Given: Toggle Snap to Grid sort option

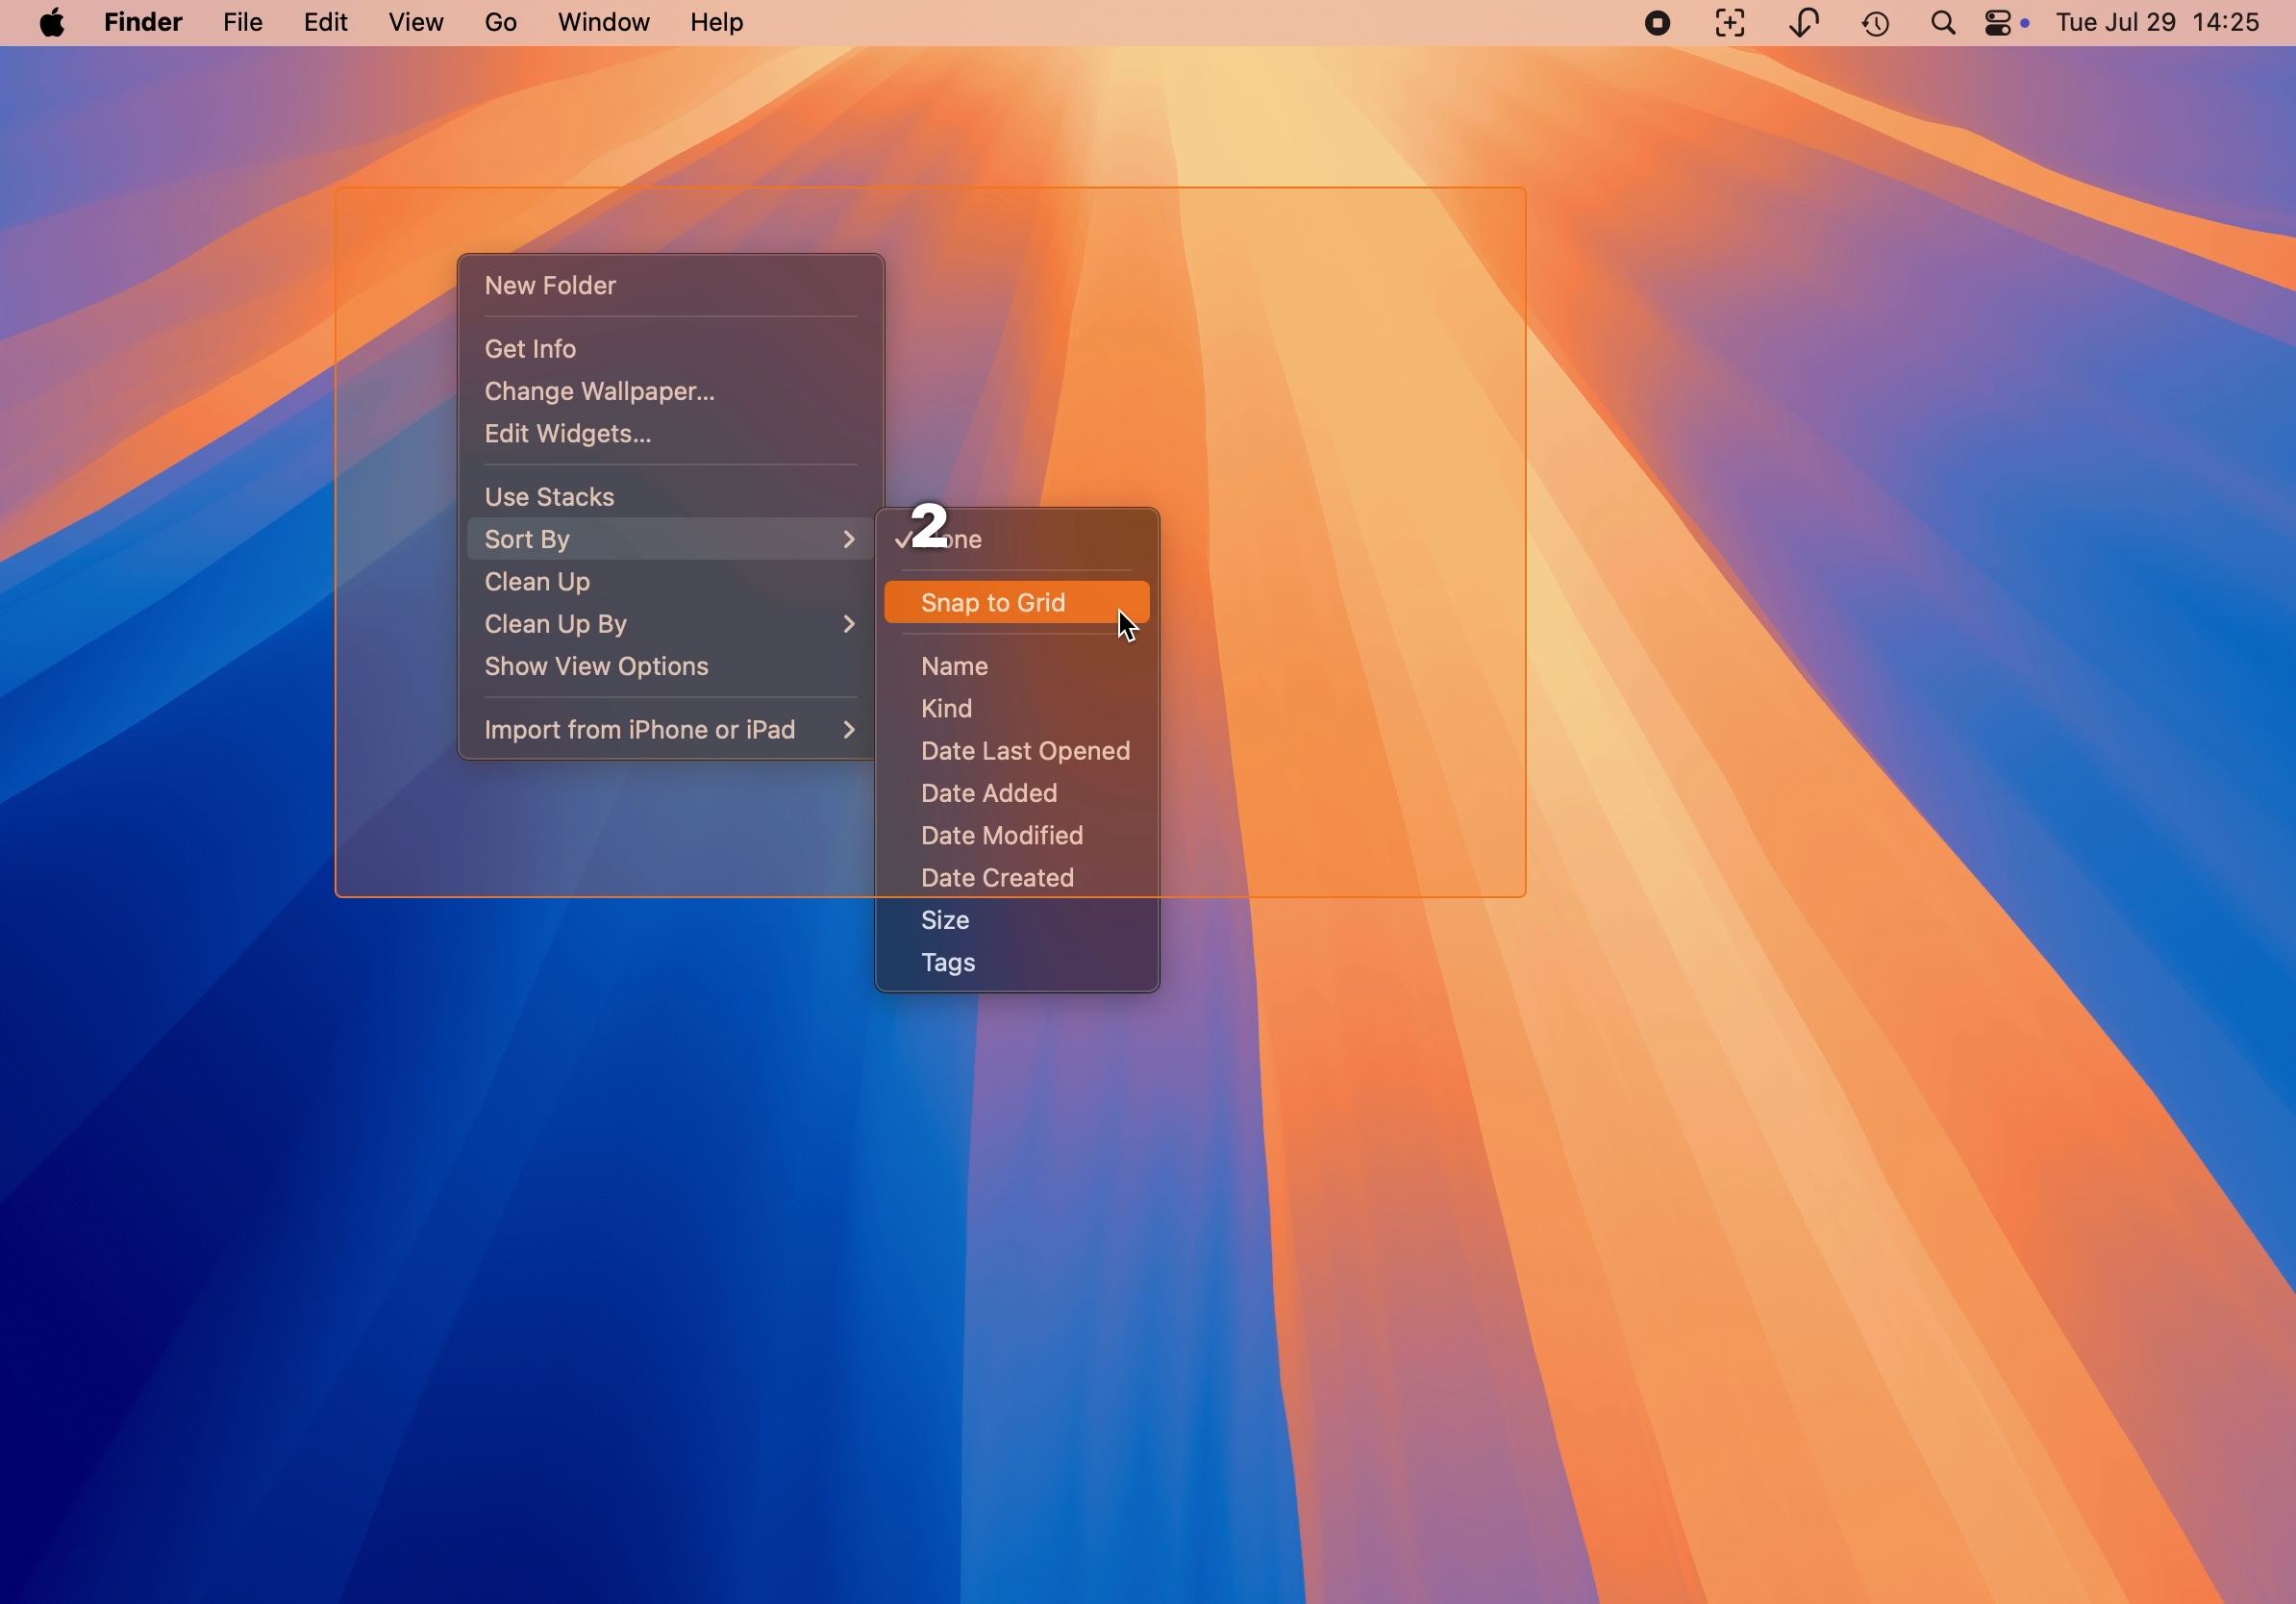Looking at the screenshot, I should click(994, 603).
